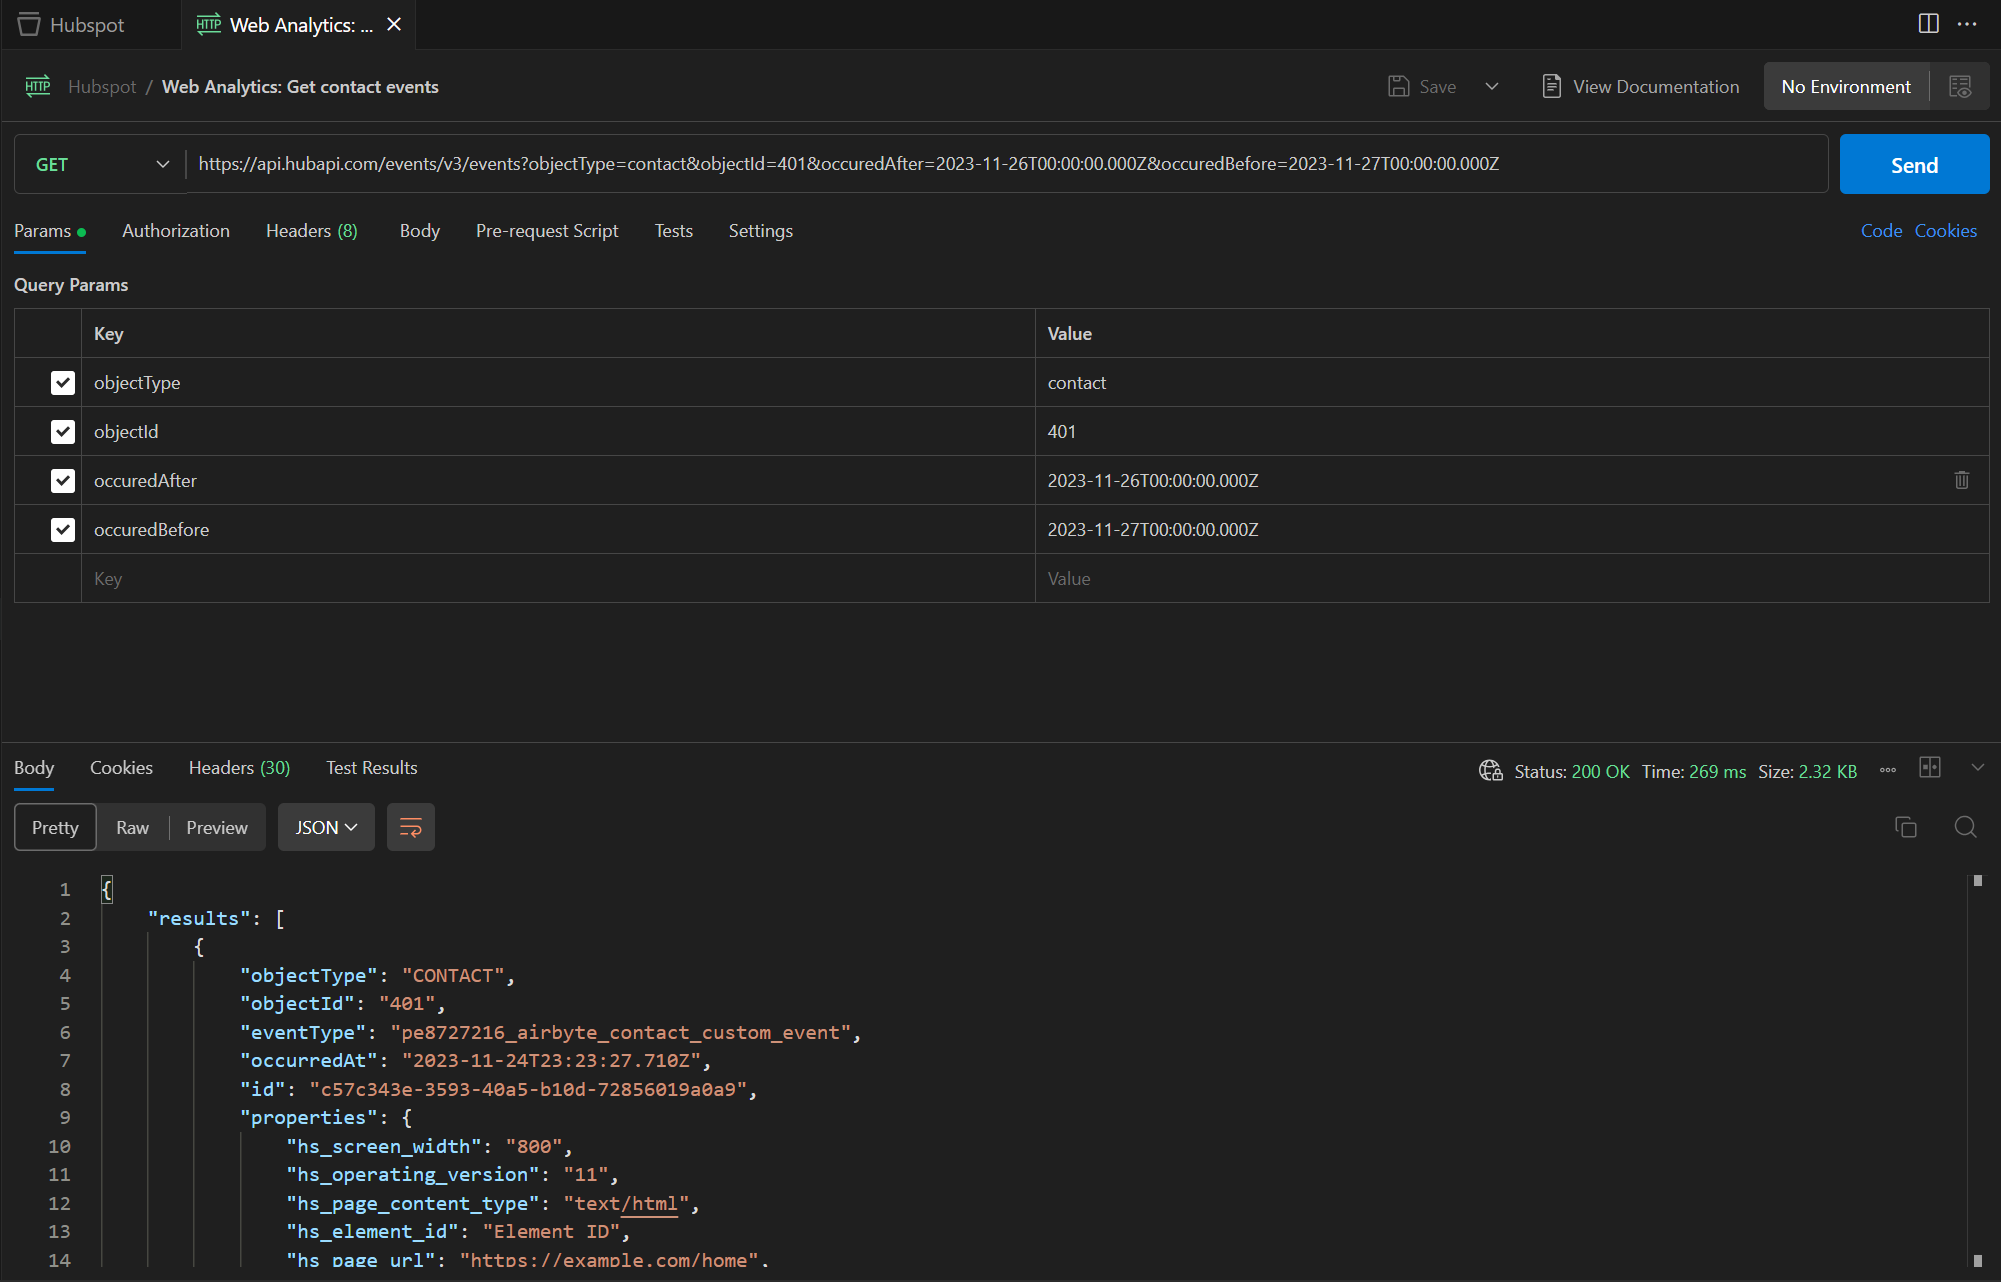Click the two-pane view split icon
2001x1282 pixels.
click(x=1928, y=24)
